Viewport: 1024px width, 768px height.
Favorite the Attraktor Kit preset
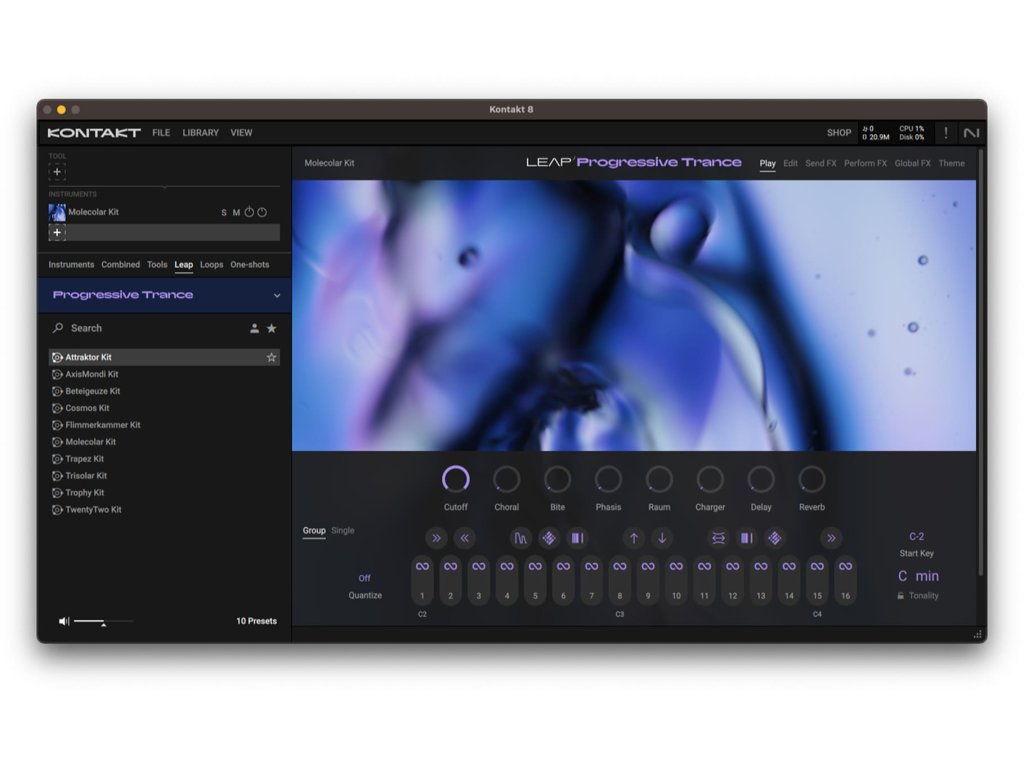pyautogui.click(x=271, y=357)
